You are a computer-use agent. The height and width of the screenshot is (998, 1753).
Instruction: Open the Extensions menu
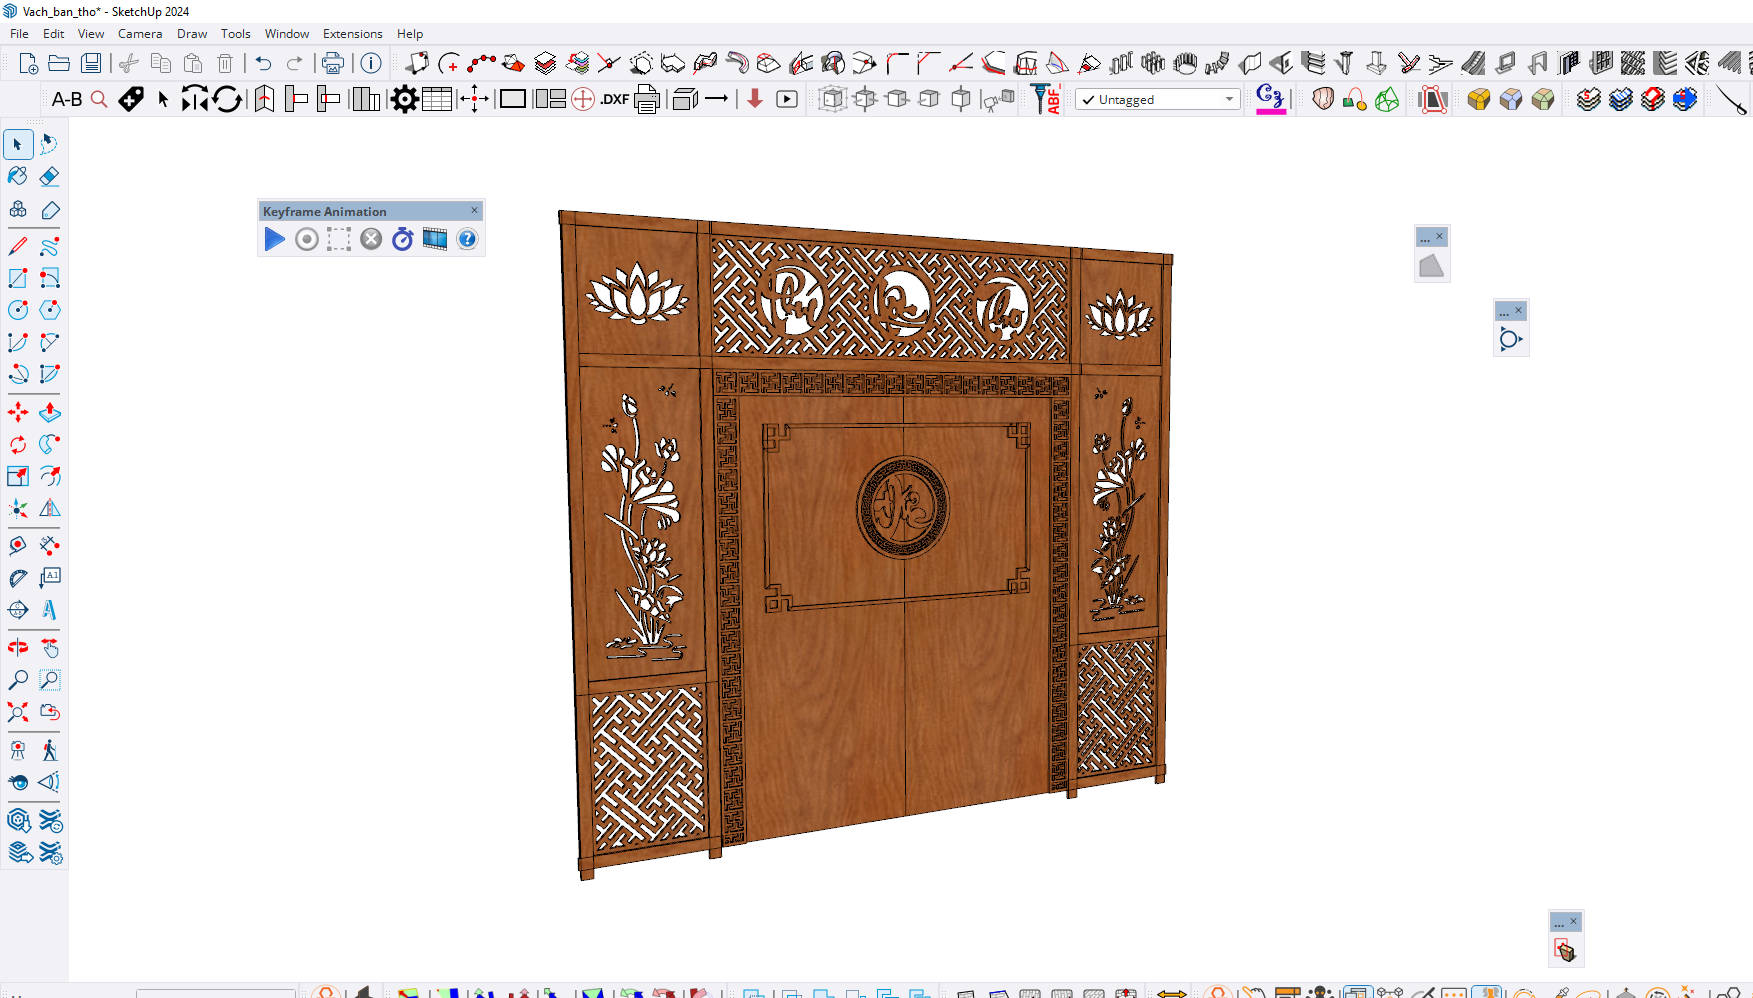click(x=352, y=34)
